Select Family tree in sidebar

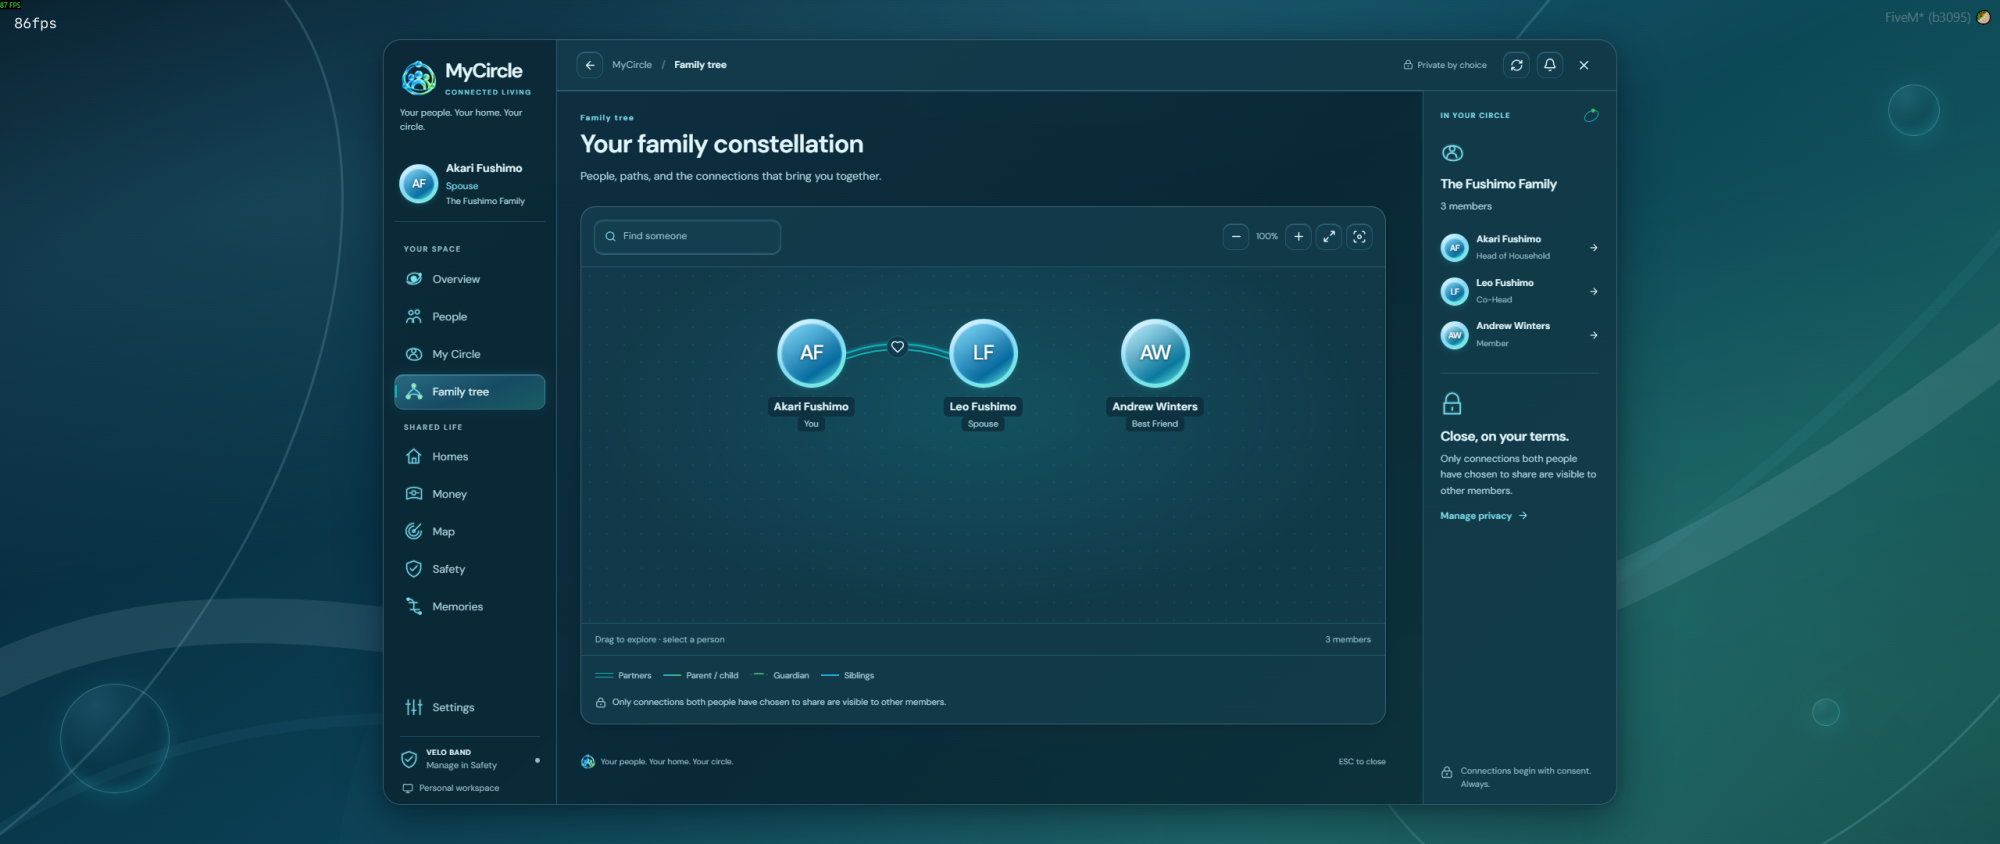click(470, 392)
